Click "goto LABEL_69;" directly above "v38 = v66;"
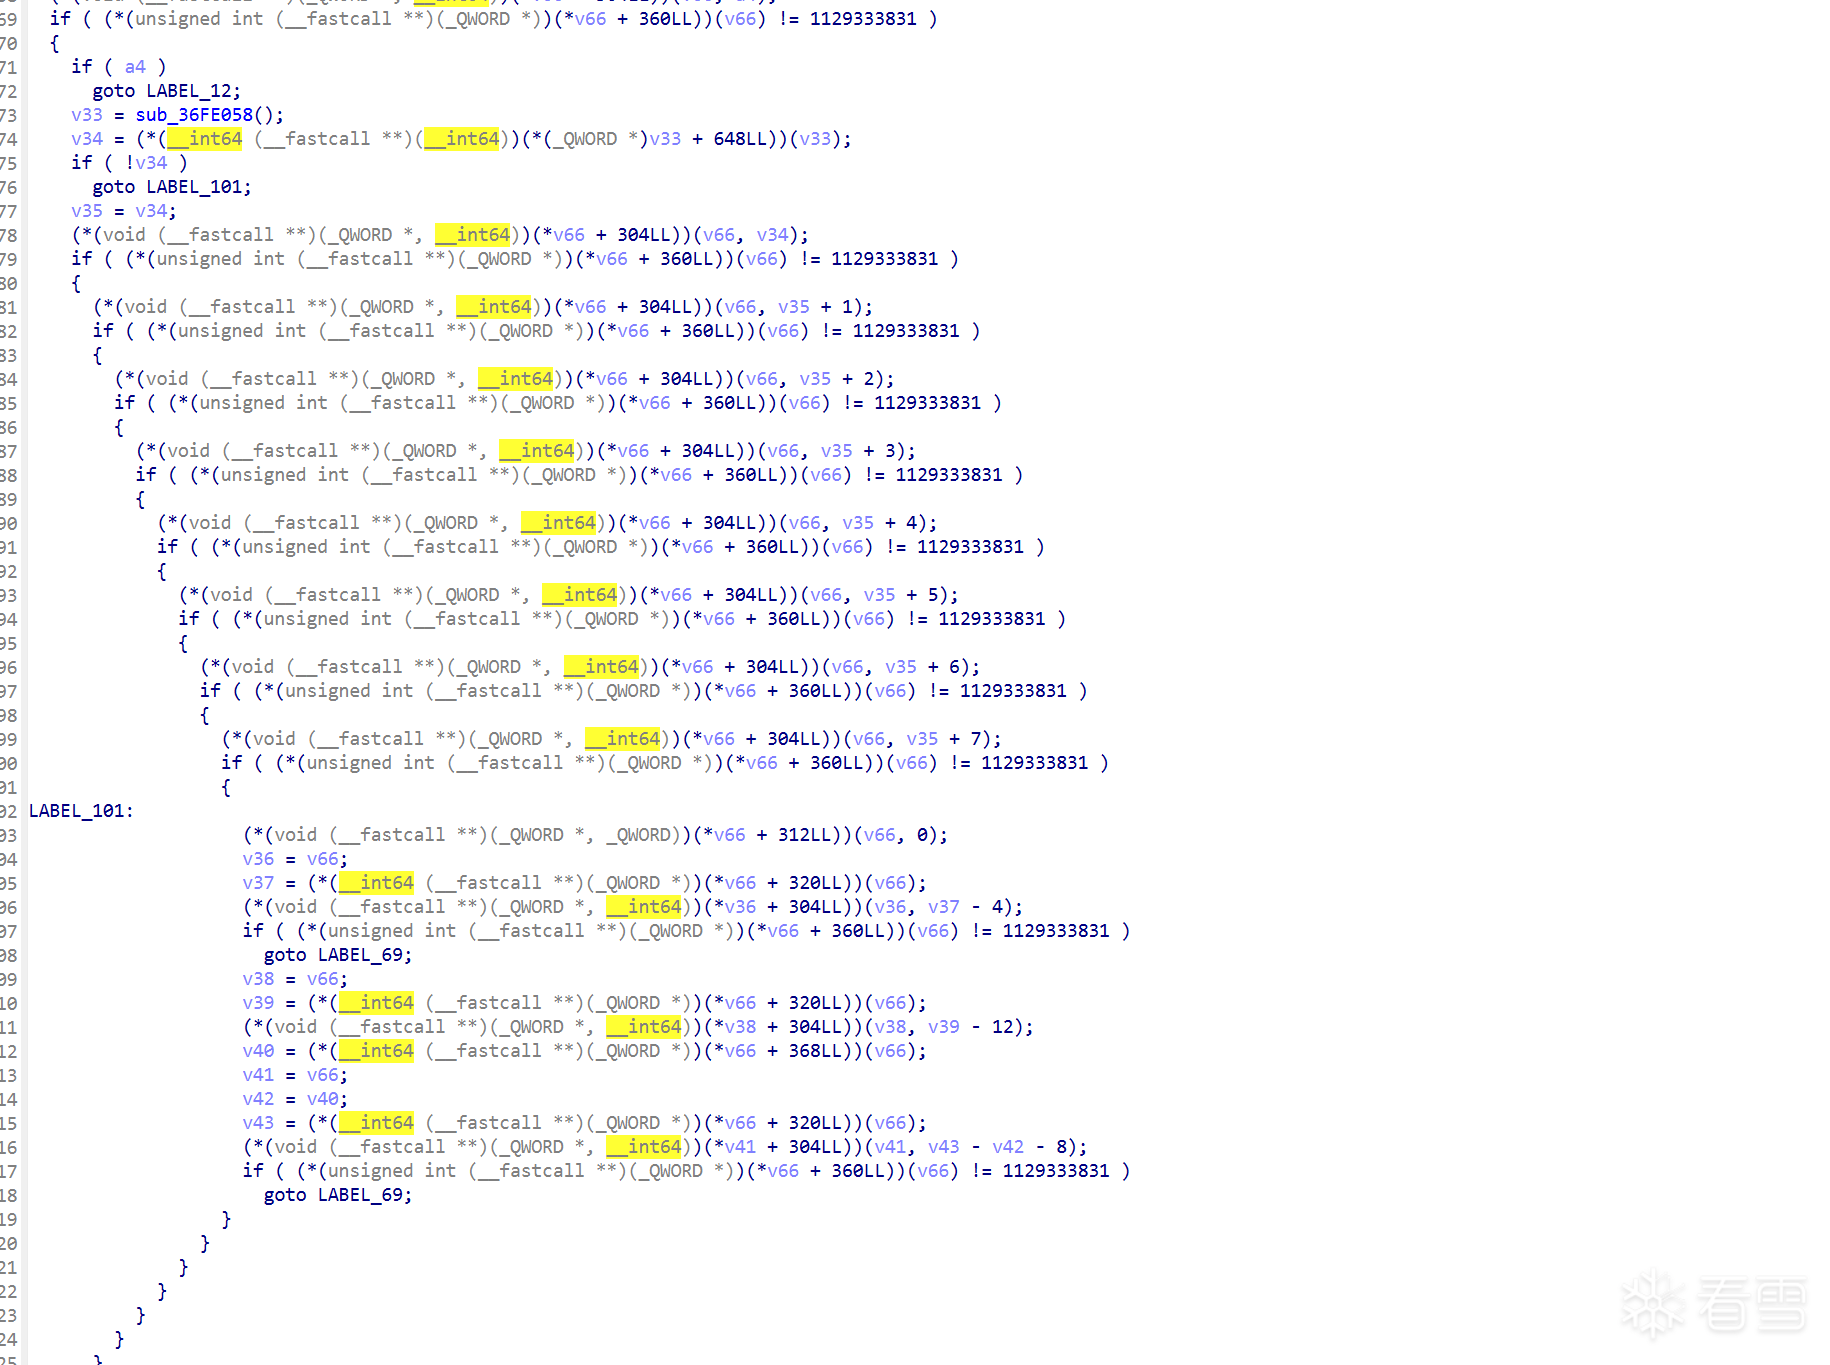Viewport: 1830px width, 1365px height. pyautogui.click(x=338, y=955)
